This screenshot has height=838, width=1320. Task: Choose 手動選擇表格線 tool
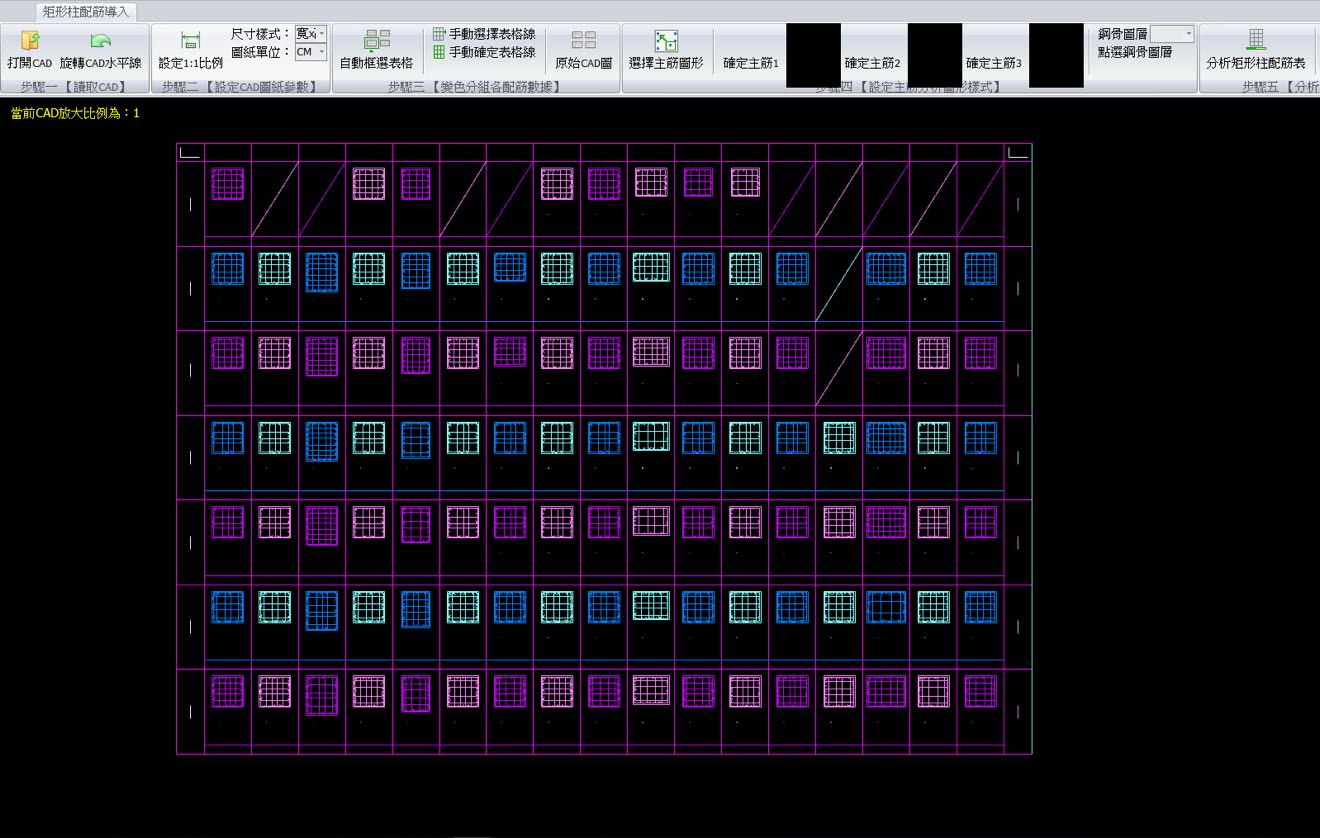coord(484,34)
